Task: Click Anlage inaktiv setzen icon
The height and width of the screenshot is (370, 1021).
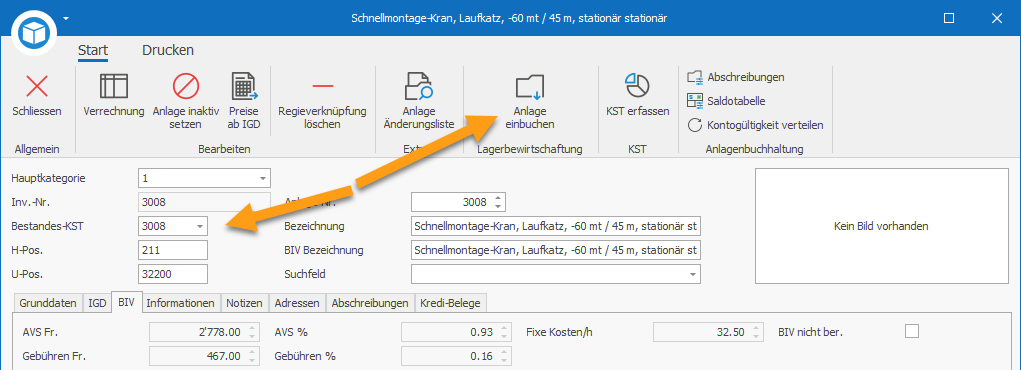Action: [x=186, y=86]
